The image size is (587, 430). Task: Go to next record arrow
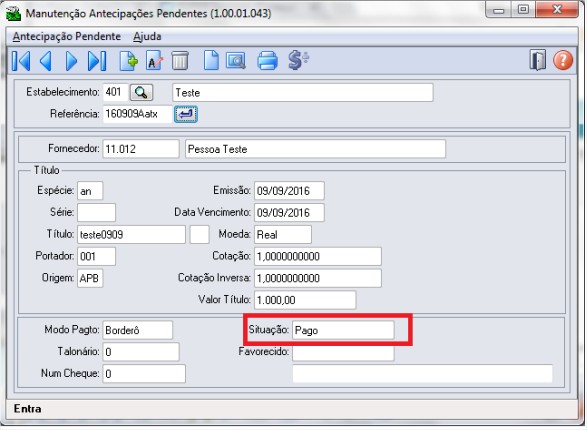point(71,61)
